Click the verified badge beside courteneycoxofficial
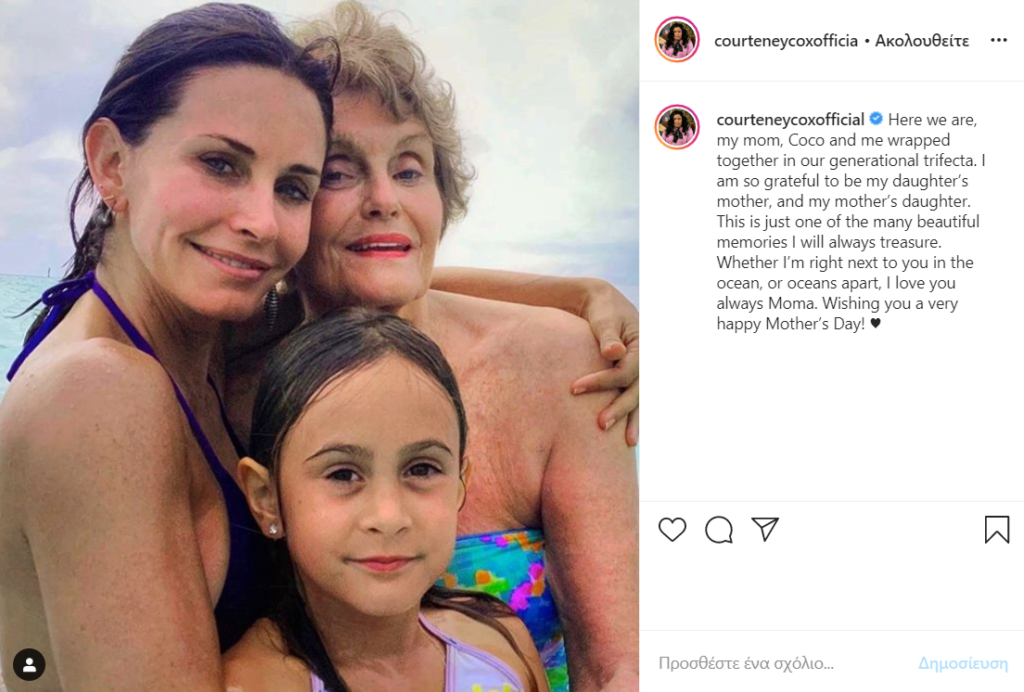 click(876, 119)
